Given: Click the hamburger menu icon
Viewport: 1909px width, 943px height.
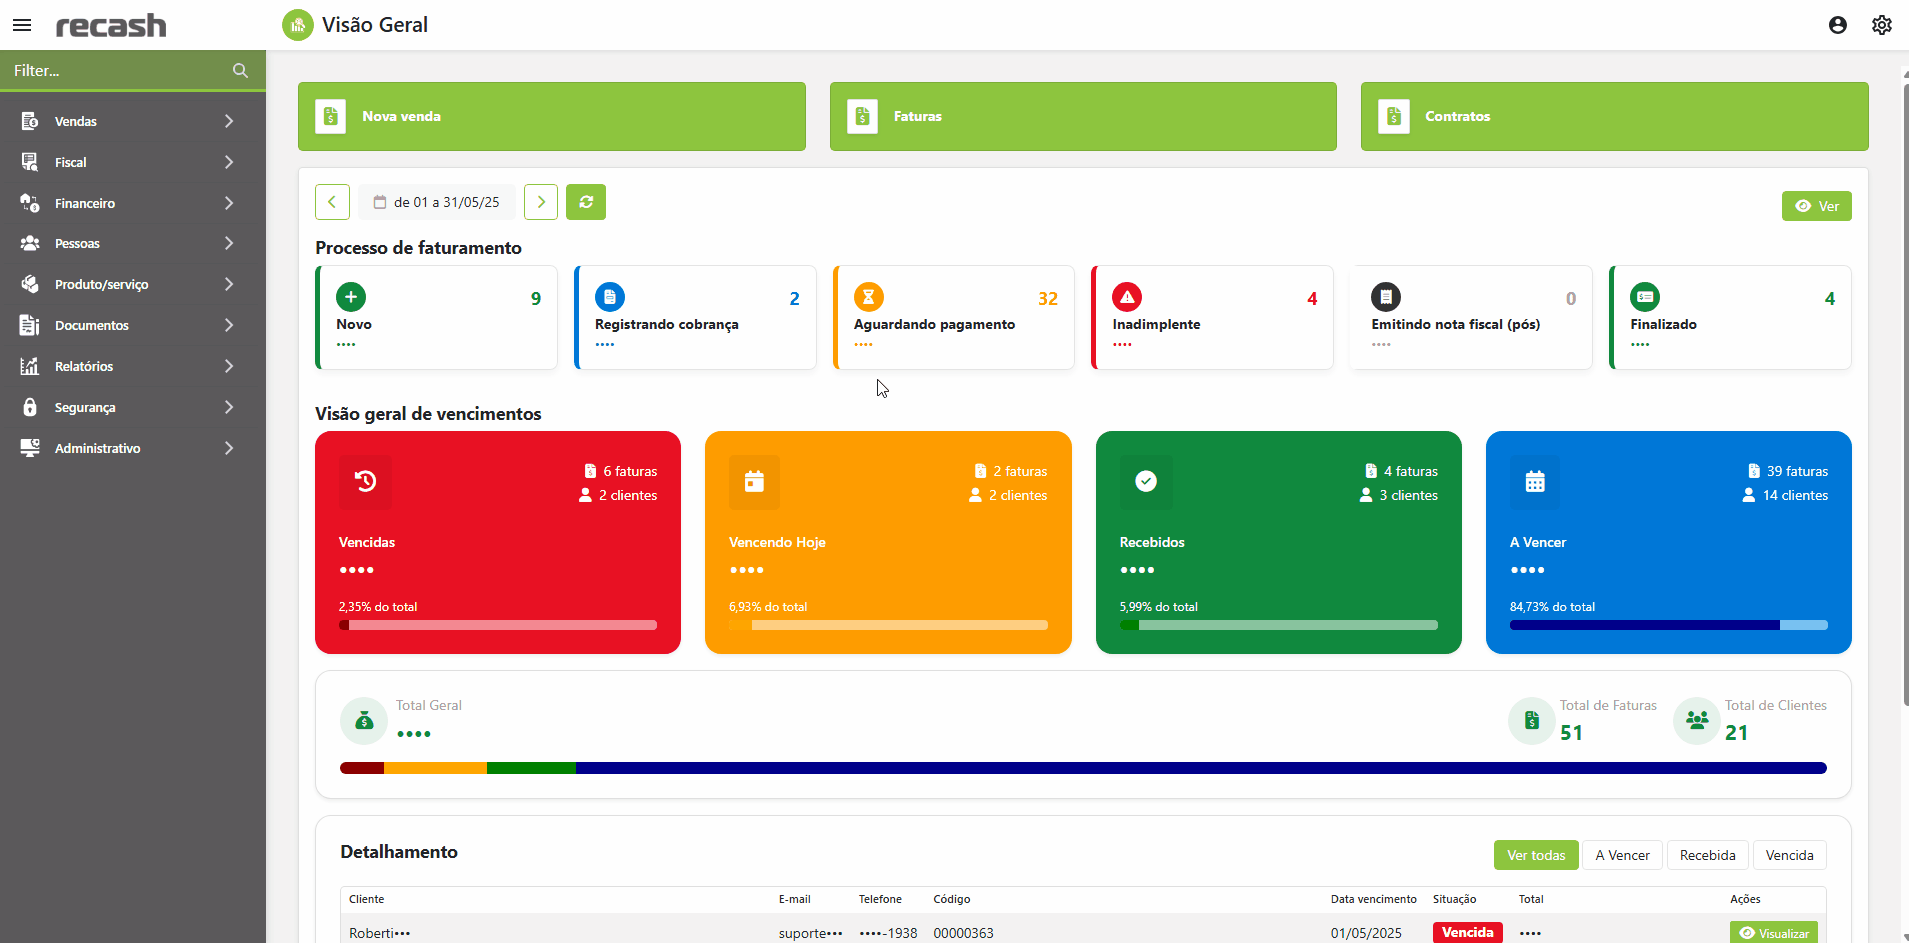Looking at the screenshot, I should coord(22,25).
